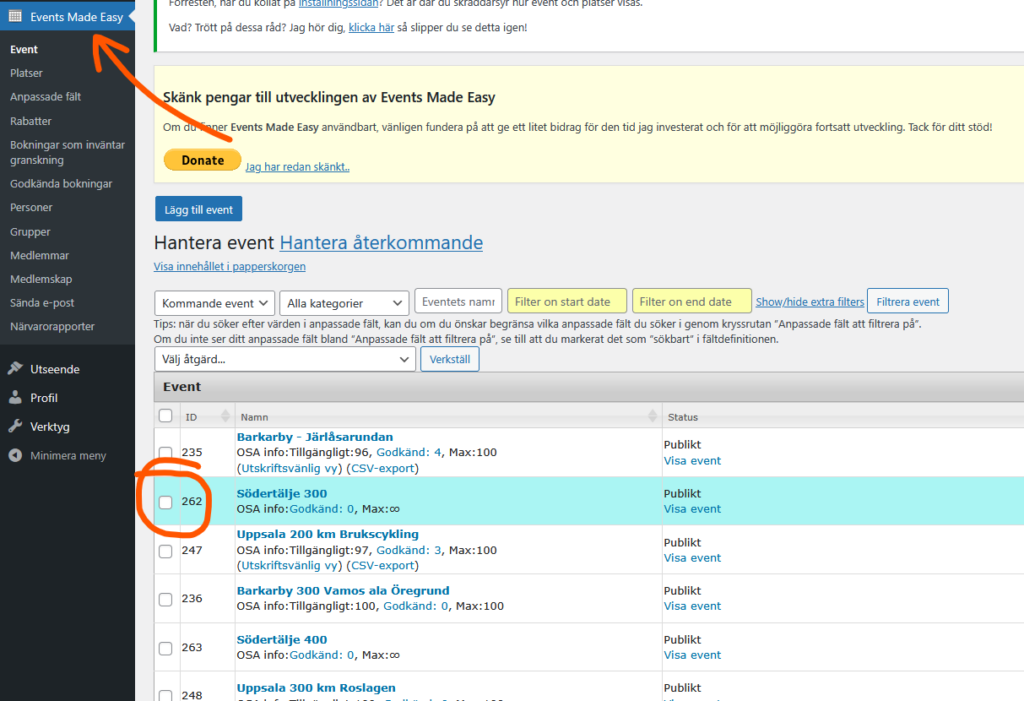
Task: Click Godkänd: 4 link for Järlåsarundan
Action: tap(409, 452)
